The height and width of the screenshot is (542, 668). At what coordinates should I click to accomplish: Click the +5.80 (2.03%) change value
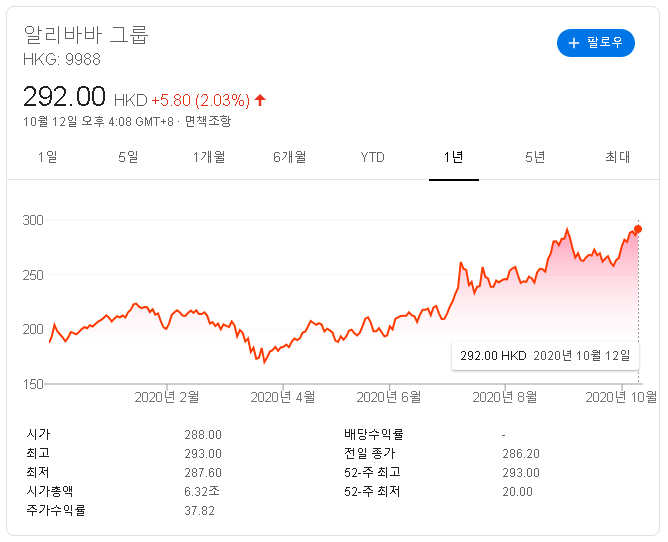click(201, 100)
